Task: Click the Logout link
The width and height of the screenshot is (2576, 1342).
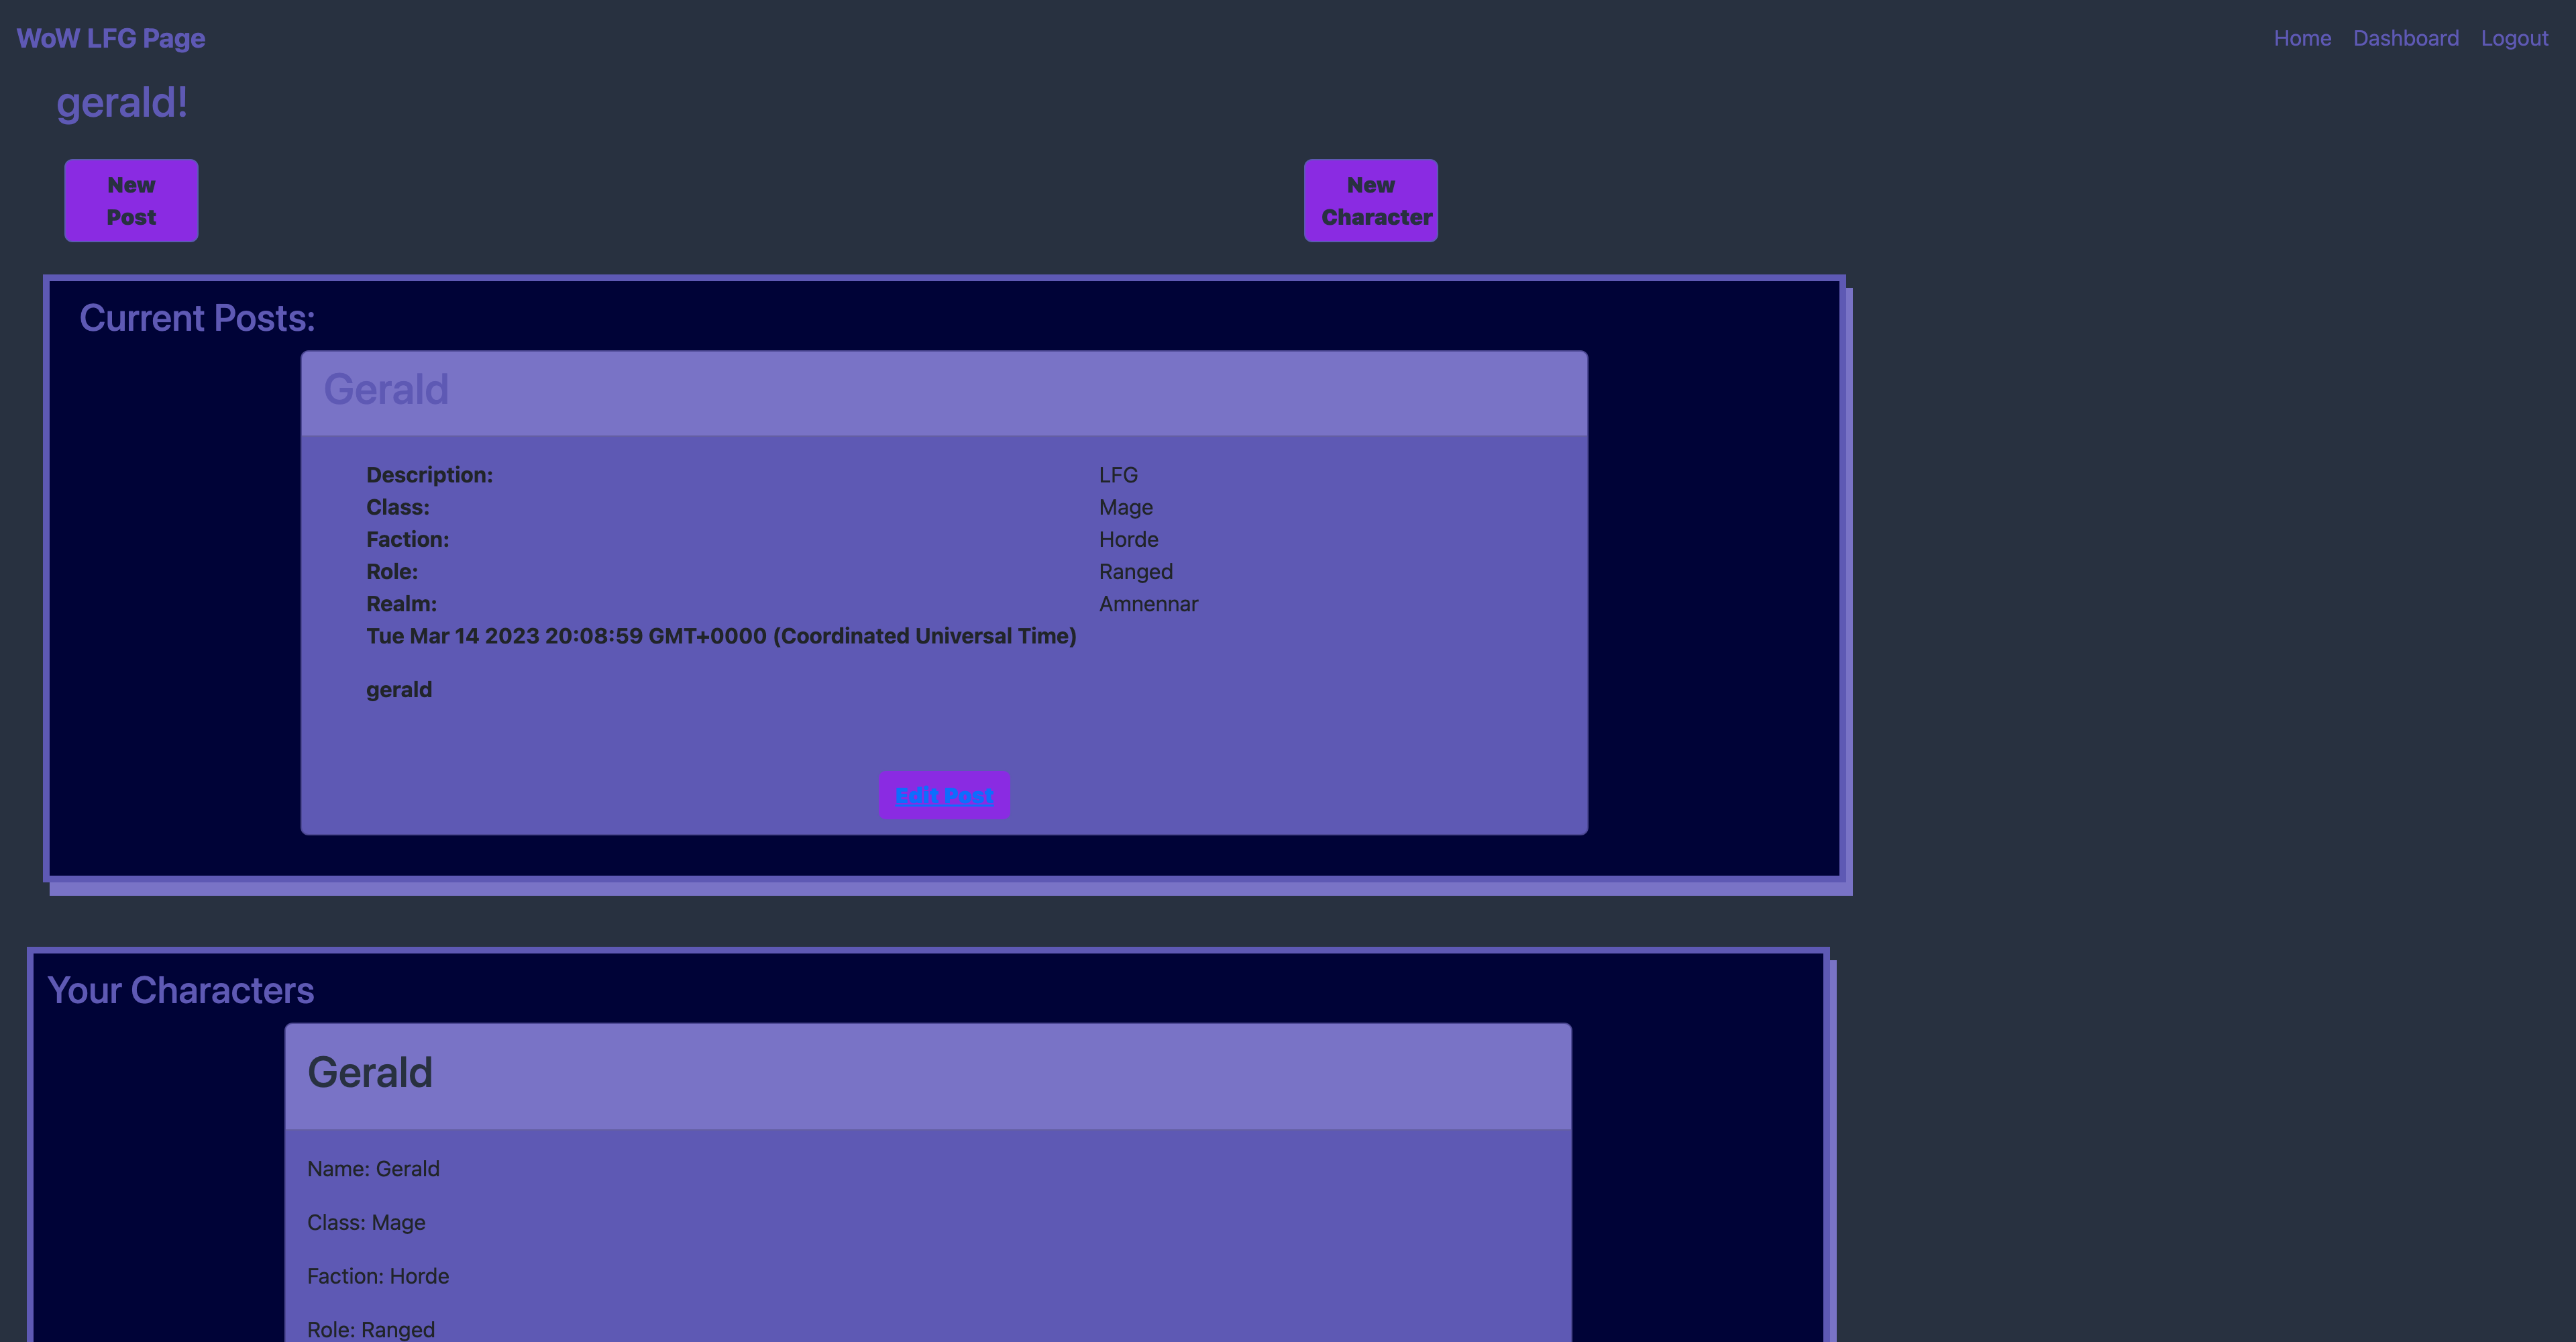Action: tap(2513, 38)
